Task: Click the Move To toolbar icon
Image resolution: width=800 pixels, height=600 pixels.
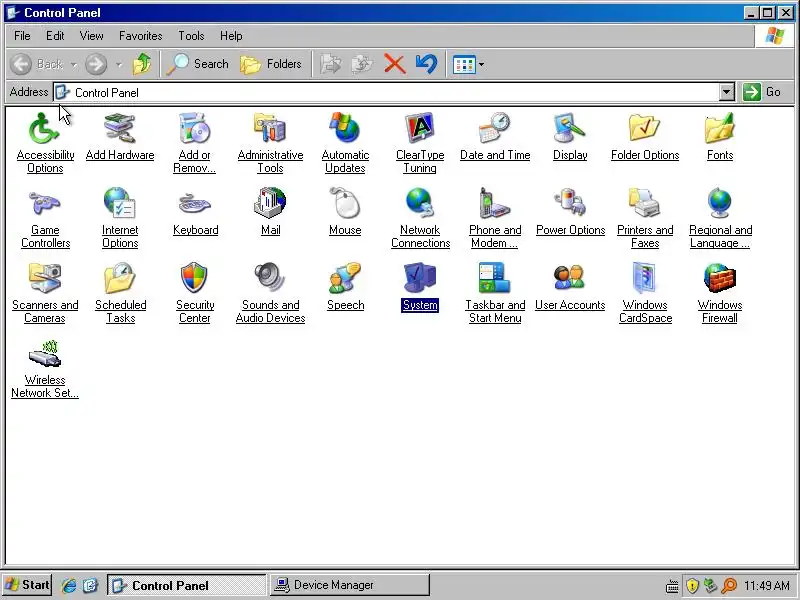Action: point(330,64)
